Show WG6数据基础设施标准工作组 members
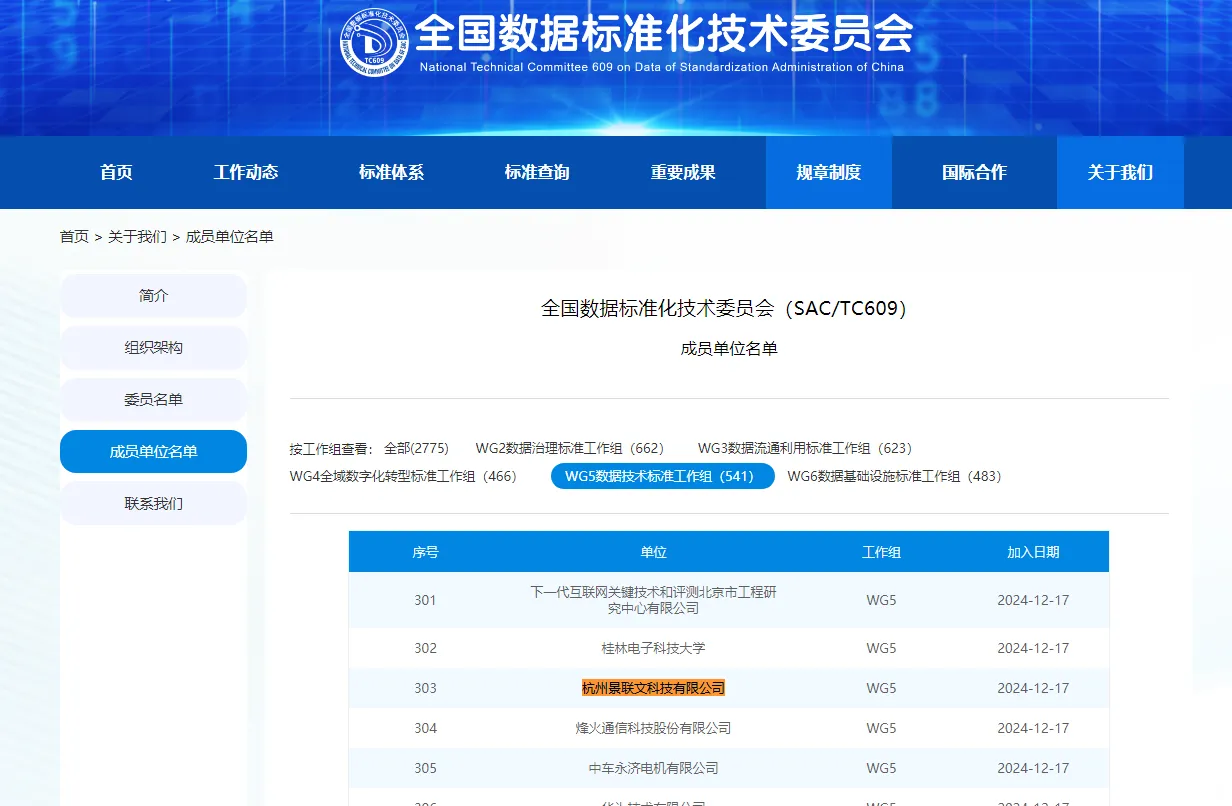The image size is (1232, 806). (894, 476)
